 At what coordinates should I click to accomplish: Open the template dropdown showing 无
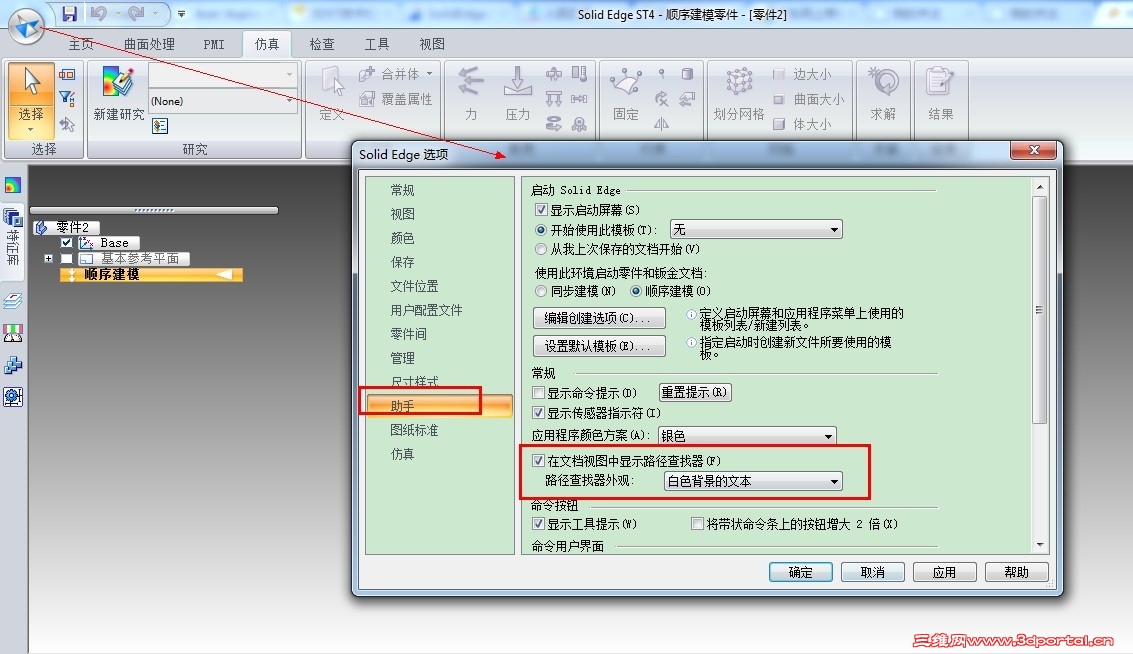pos(756,230)
